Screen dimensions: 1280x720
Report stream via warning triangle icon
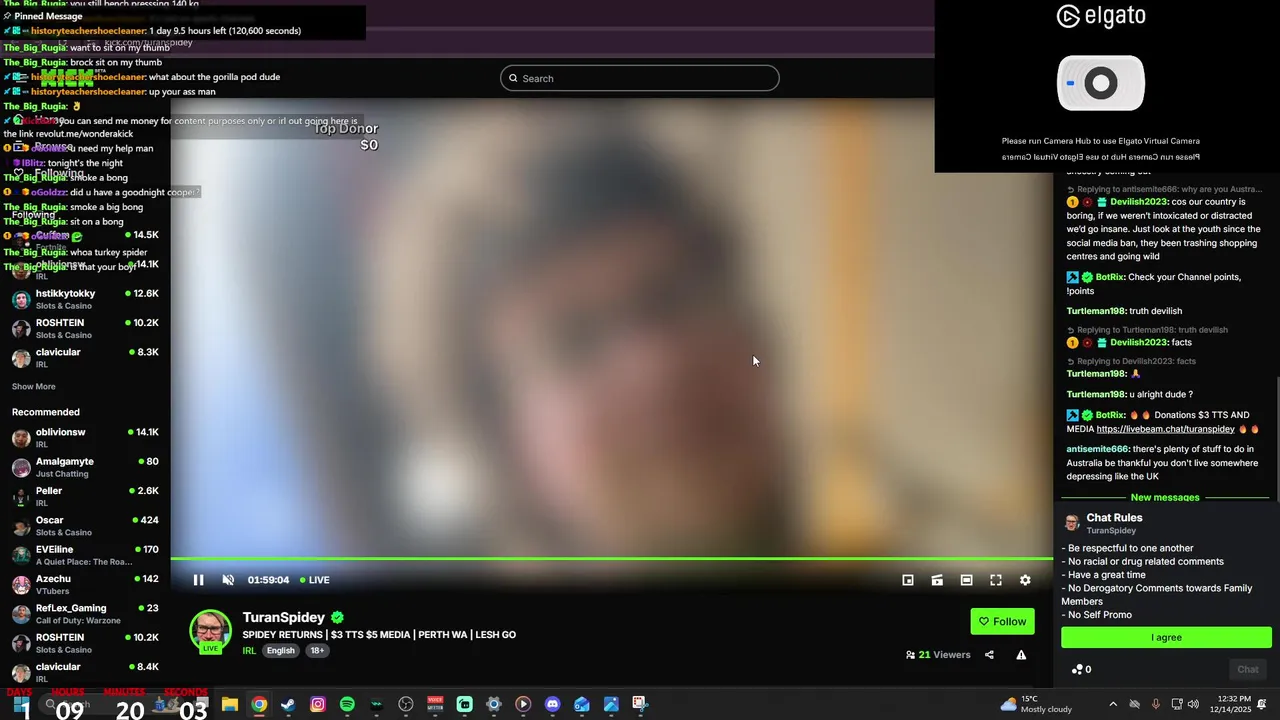[1021, 655]
